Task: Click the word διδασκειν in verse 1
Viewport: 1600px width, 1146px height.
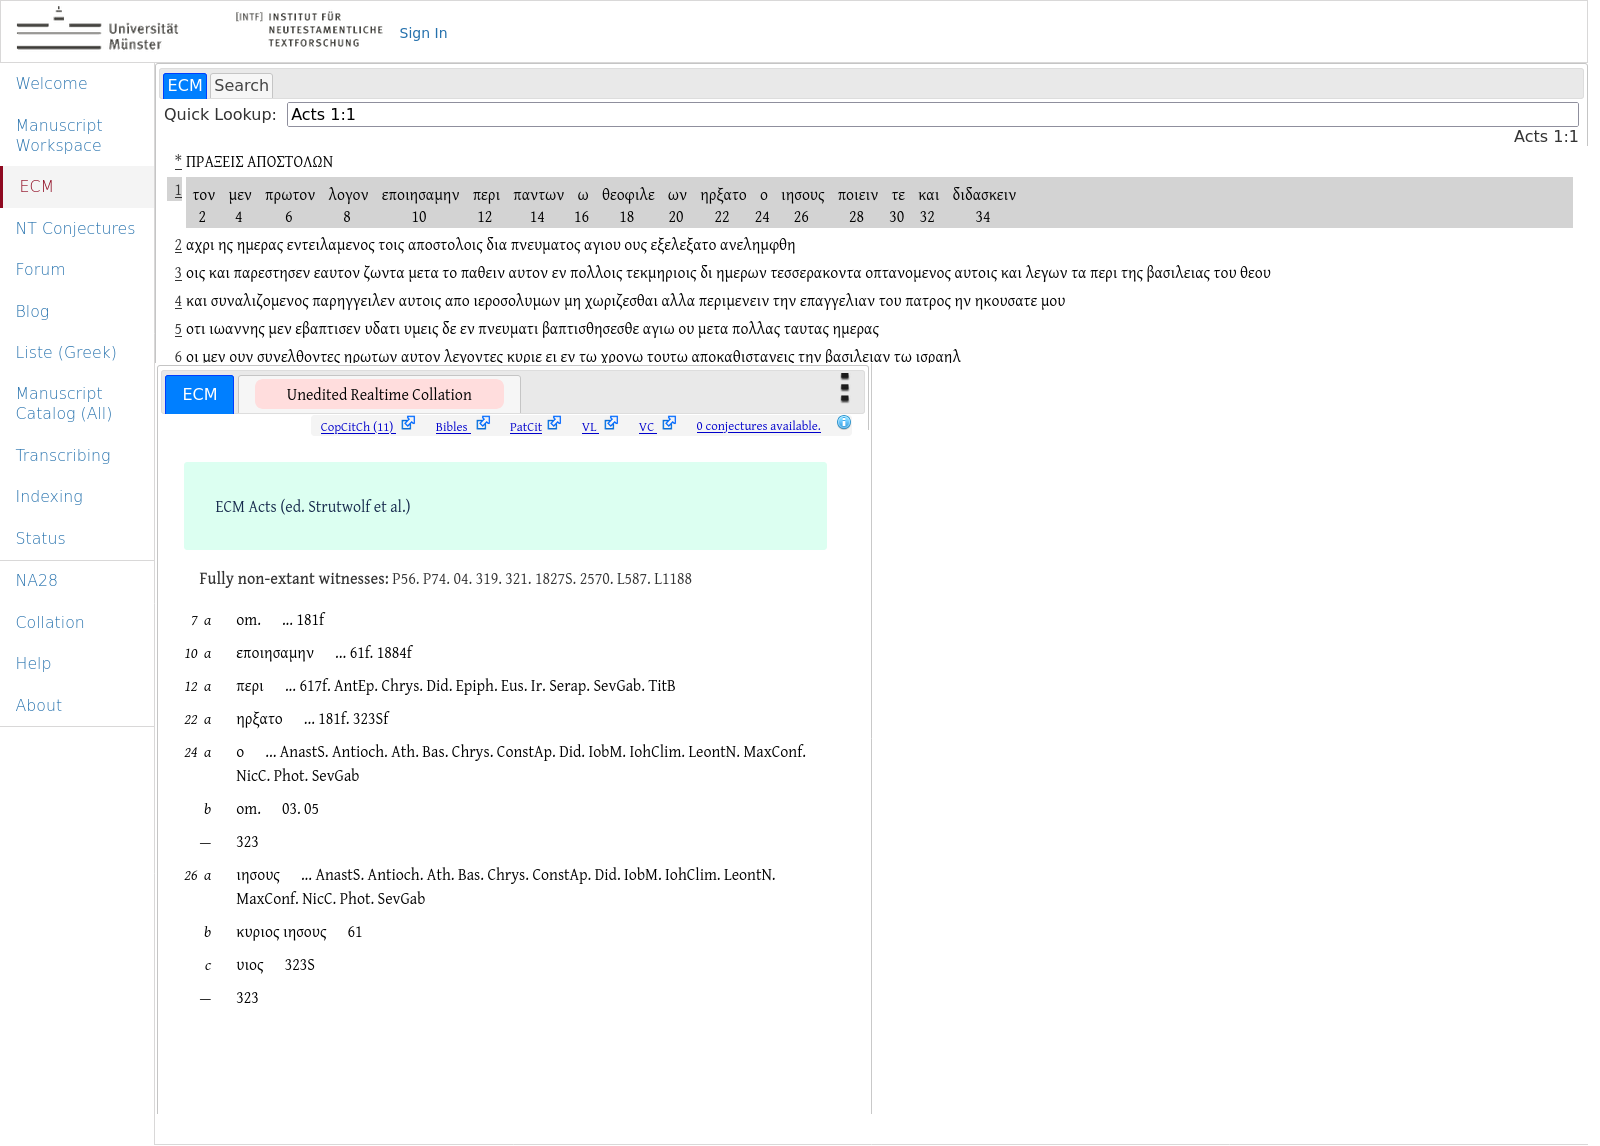Action: click(x=984, y=195)
